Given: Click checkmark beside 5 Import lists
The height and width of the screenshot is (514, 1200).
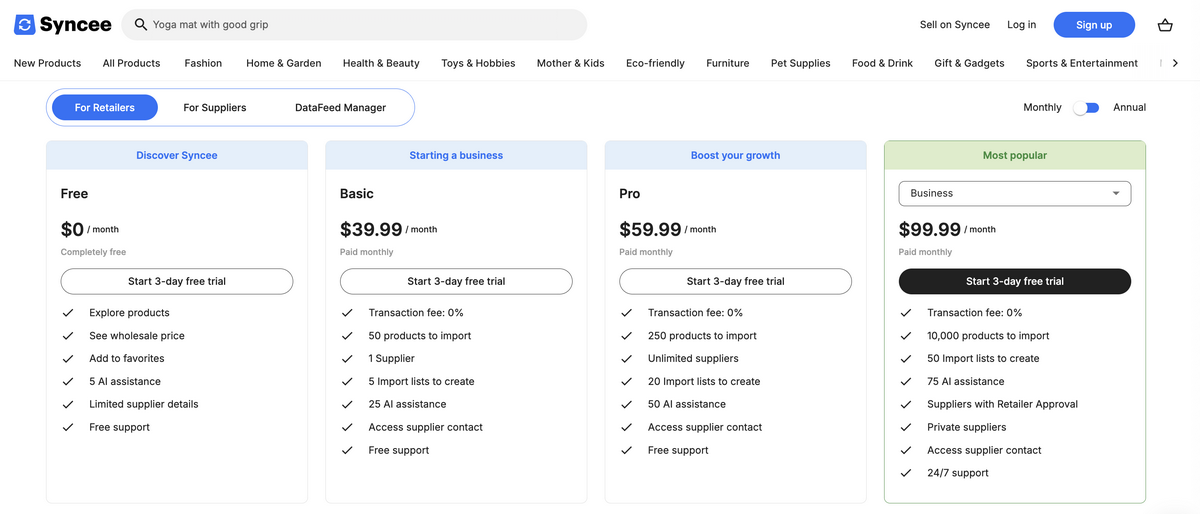Looking at the screenshot, I should point(347,381).
